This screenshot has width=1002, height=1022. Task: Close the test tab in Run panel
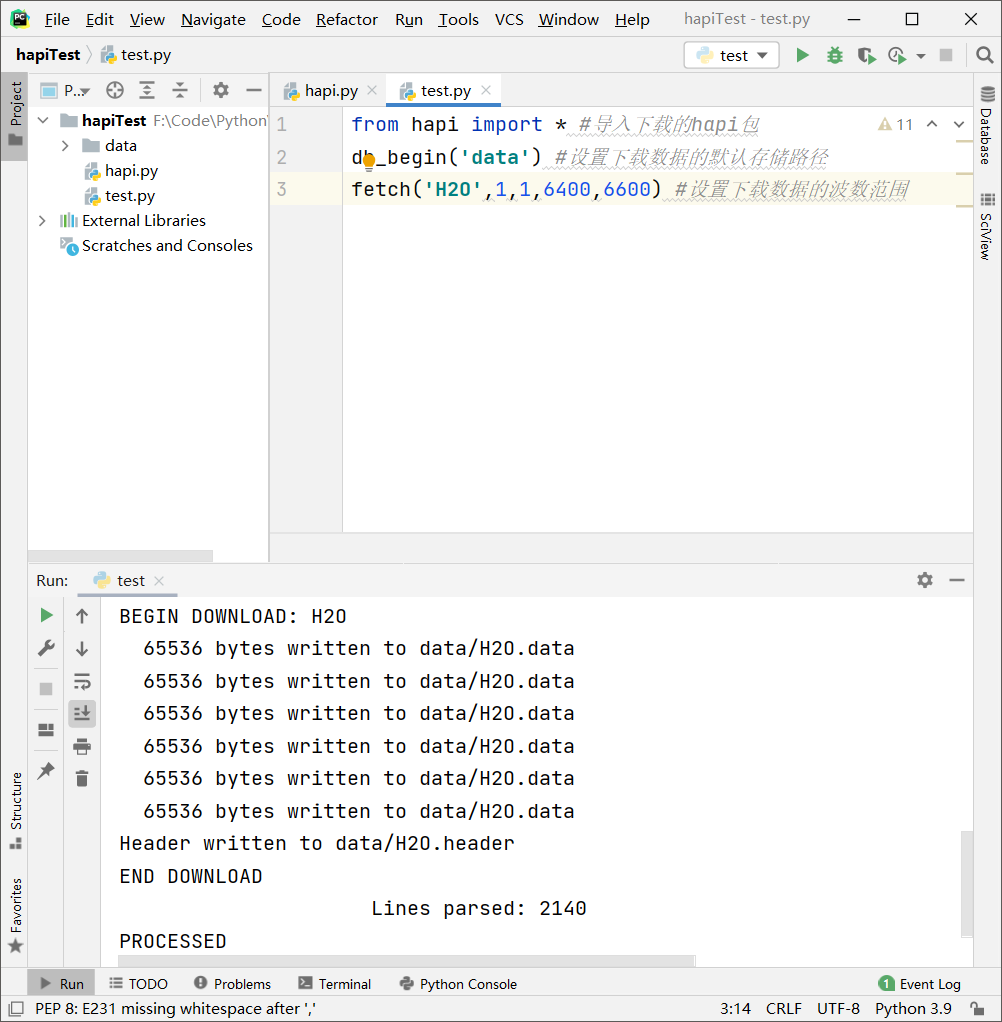[158, 581]
